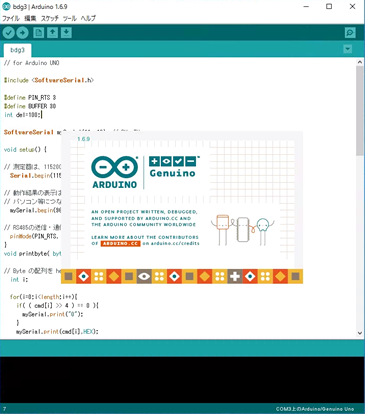Click the orange ARDUINO.CC link badge
Viewport: 365px width, 414px height.
coord(120,243)
